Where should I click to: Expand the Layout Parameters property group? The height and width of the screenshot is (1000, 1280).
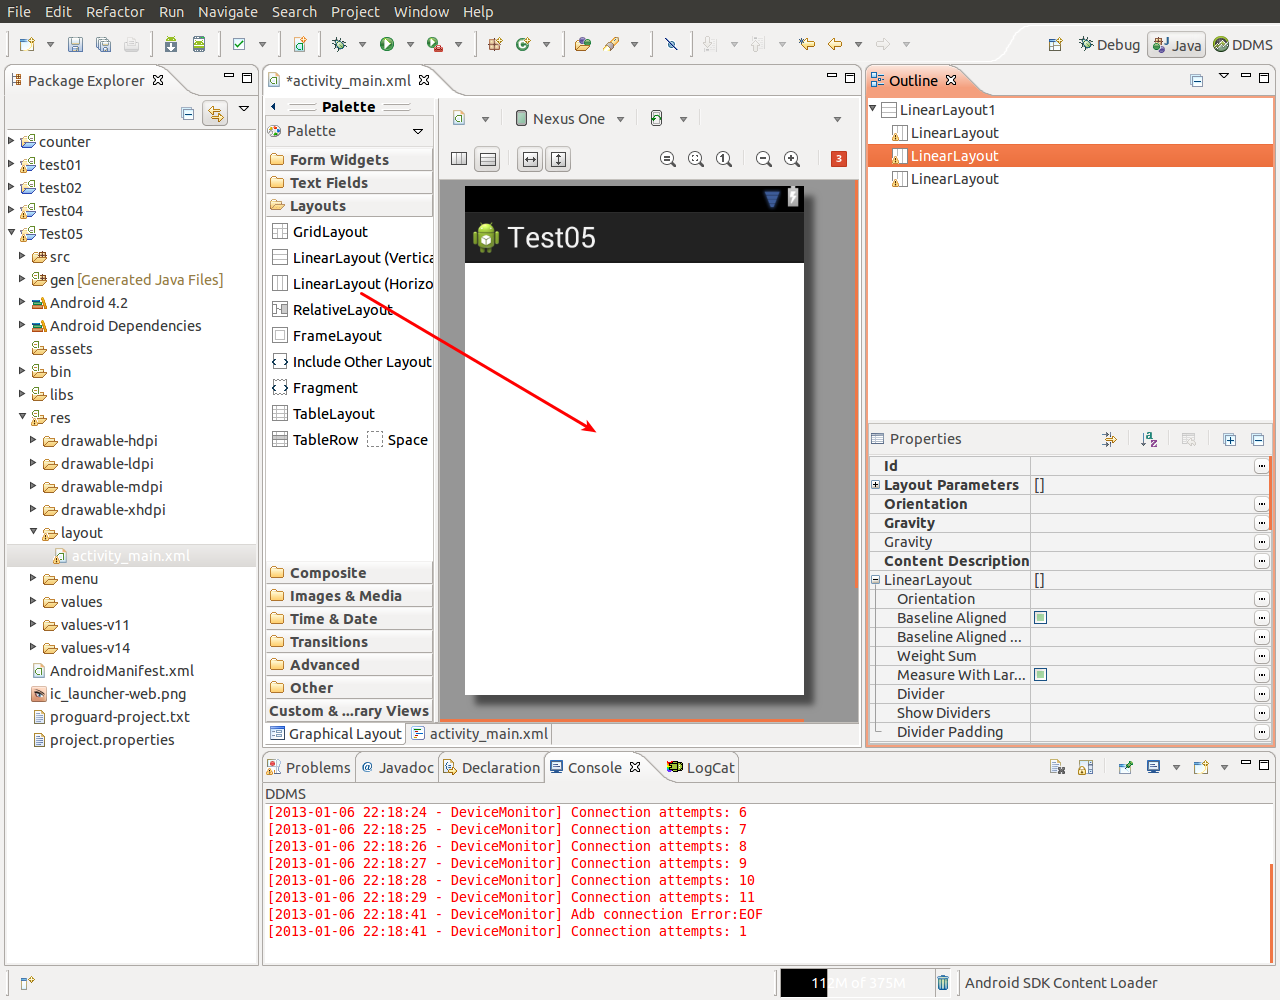pyautogui.click(x=875, y=485)
